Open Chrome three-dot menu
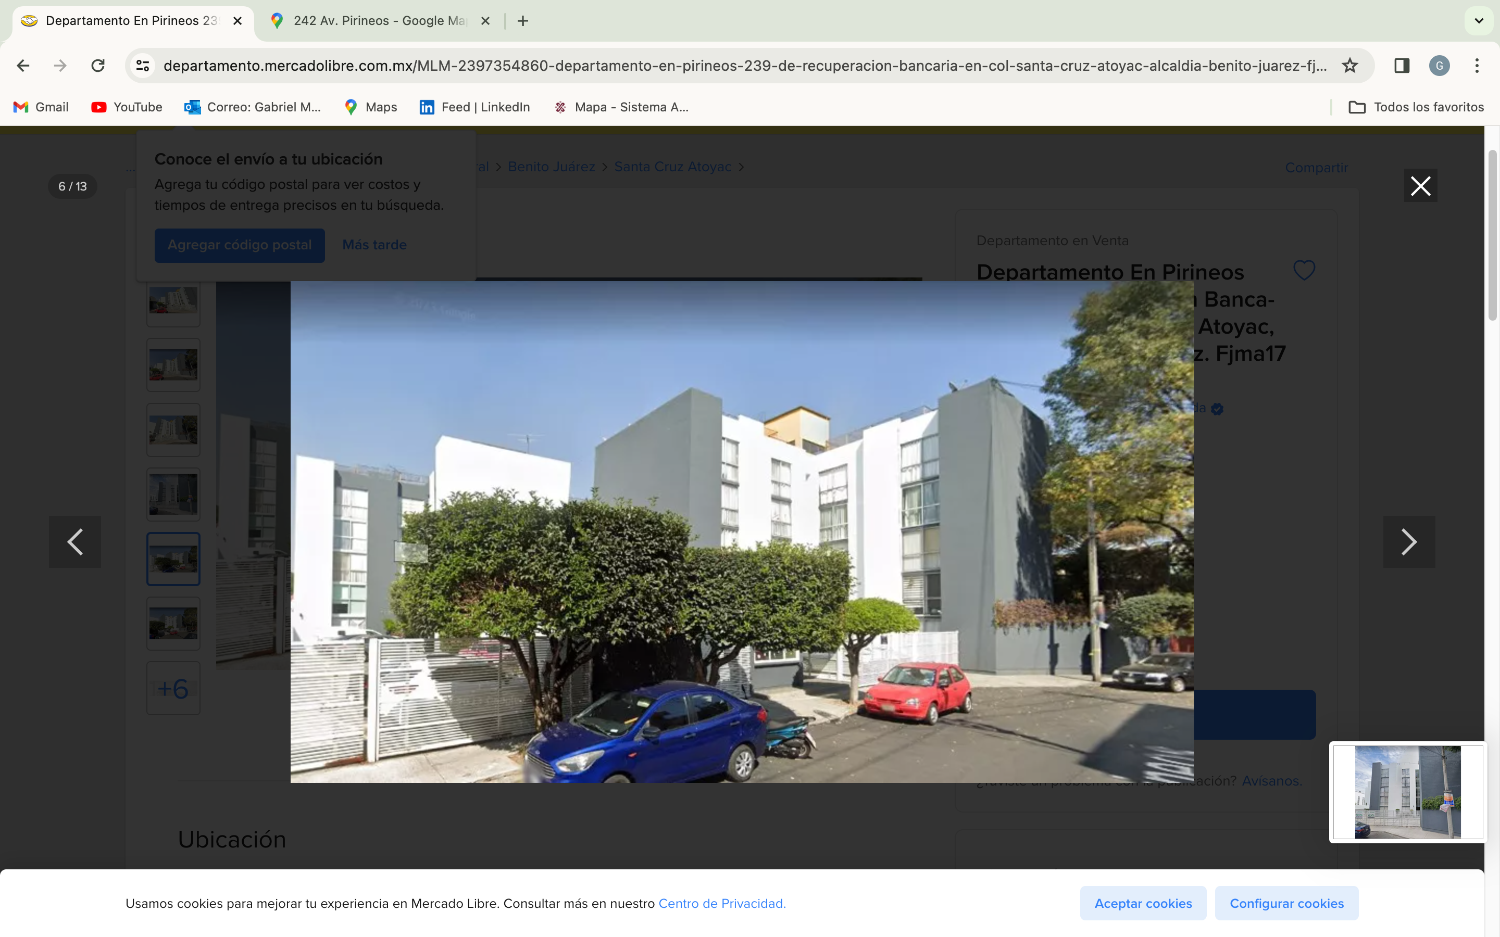The image size is (1500, 937). 1477,66
